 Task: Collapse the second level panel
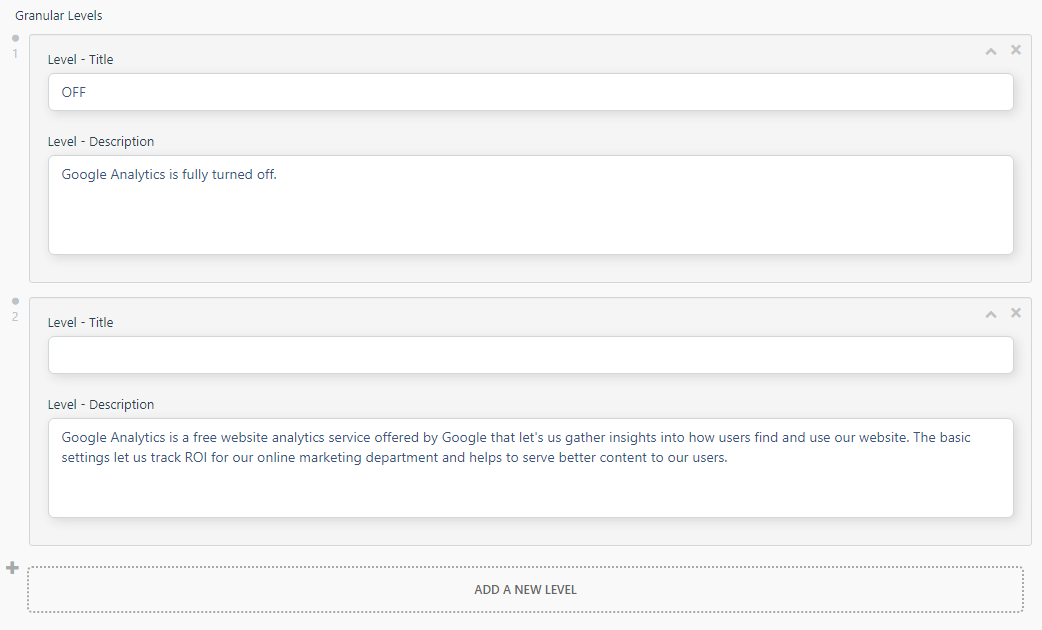coord(990,312)
